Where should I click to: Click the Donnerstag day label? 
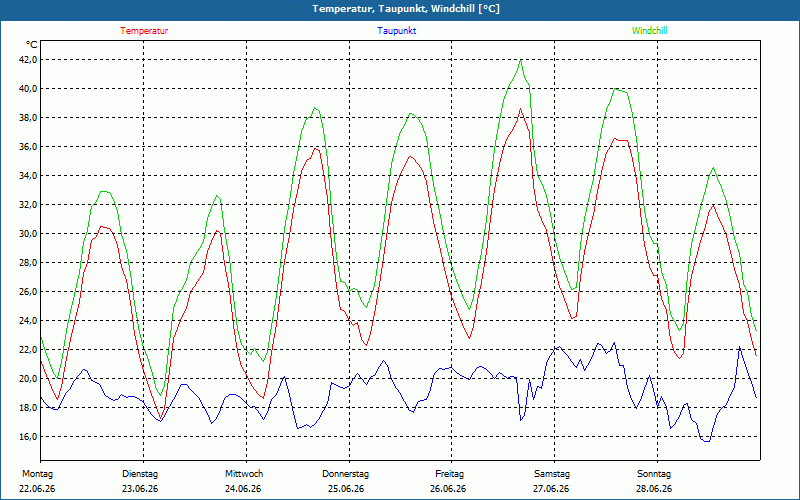pos(345,474)
